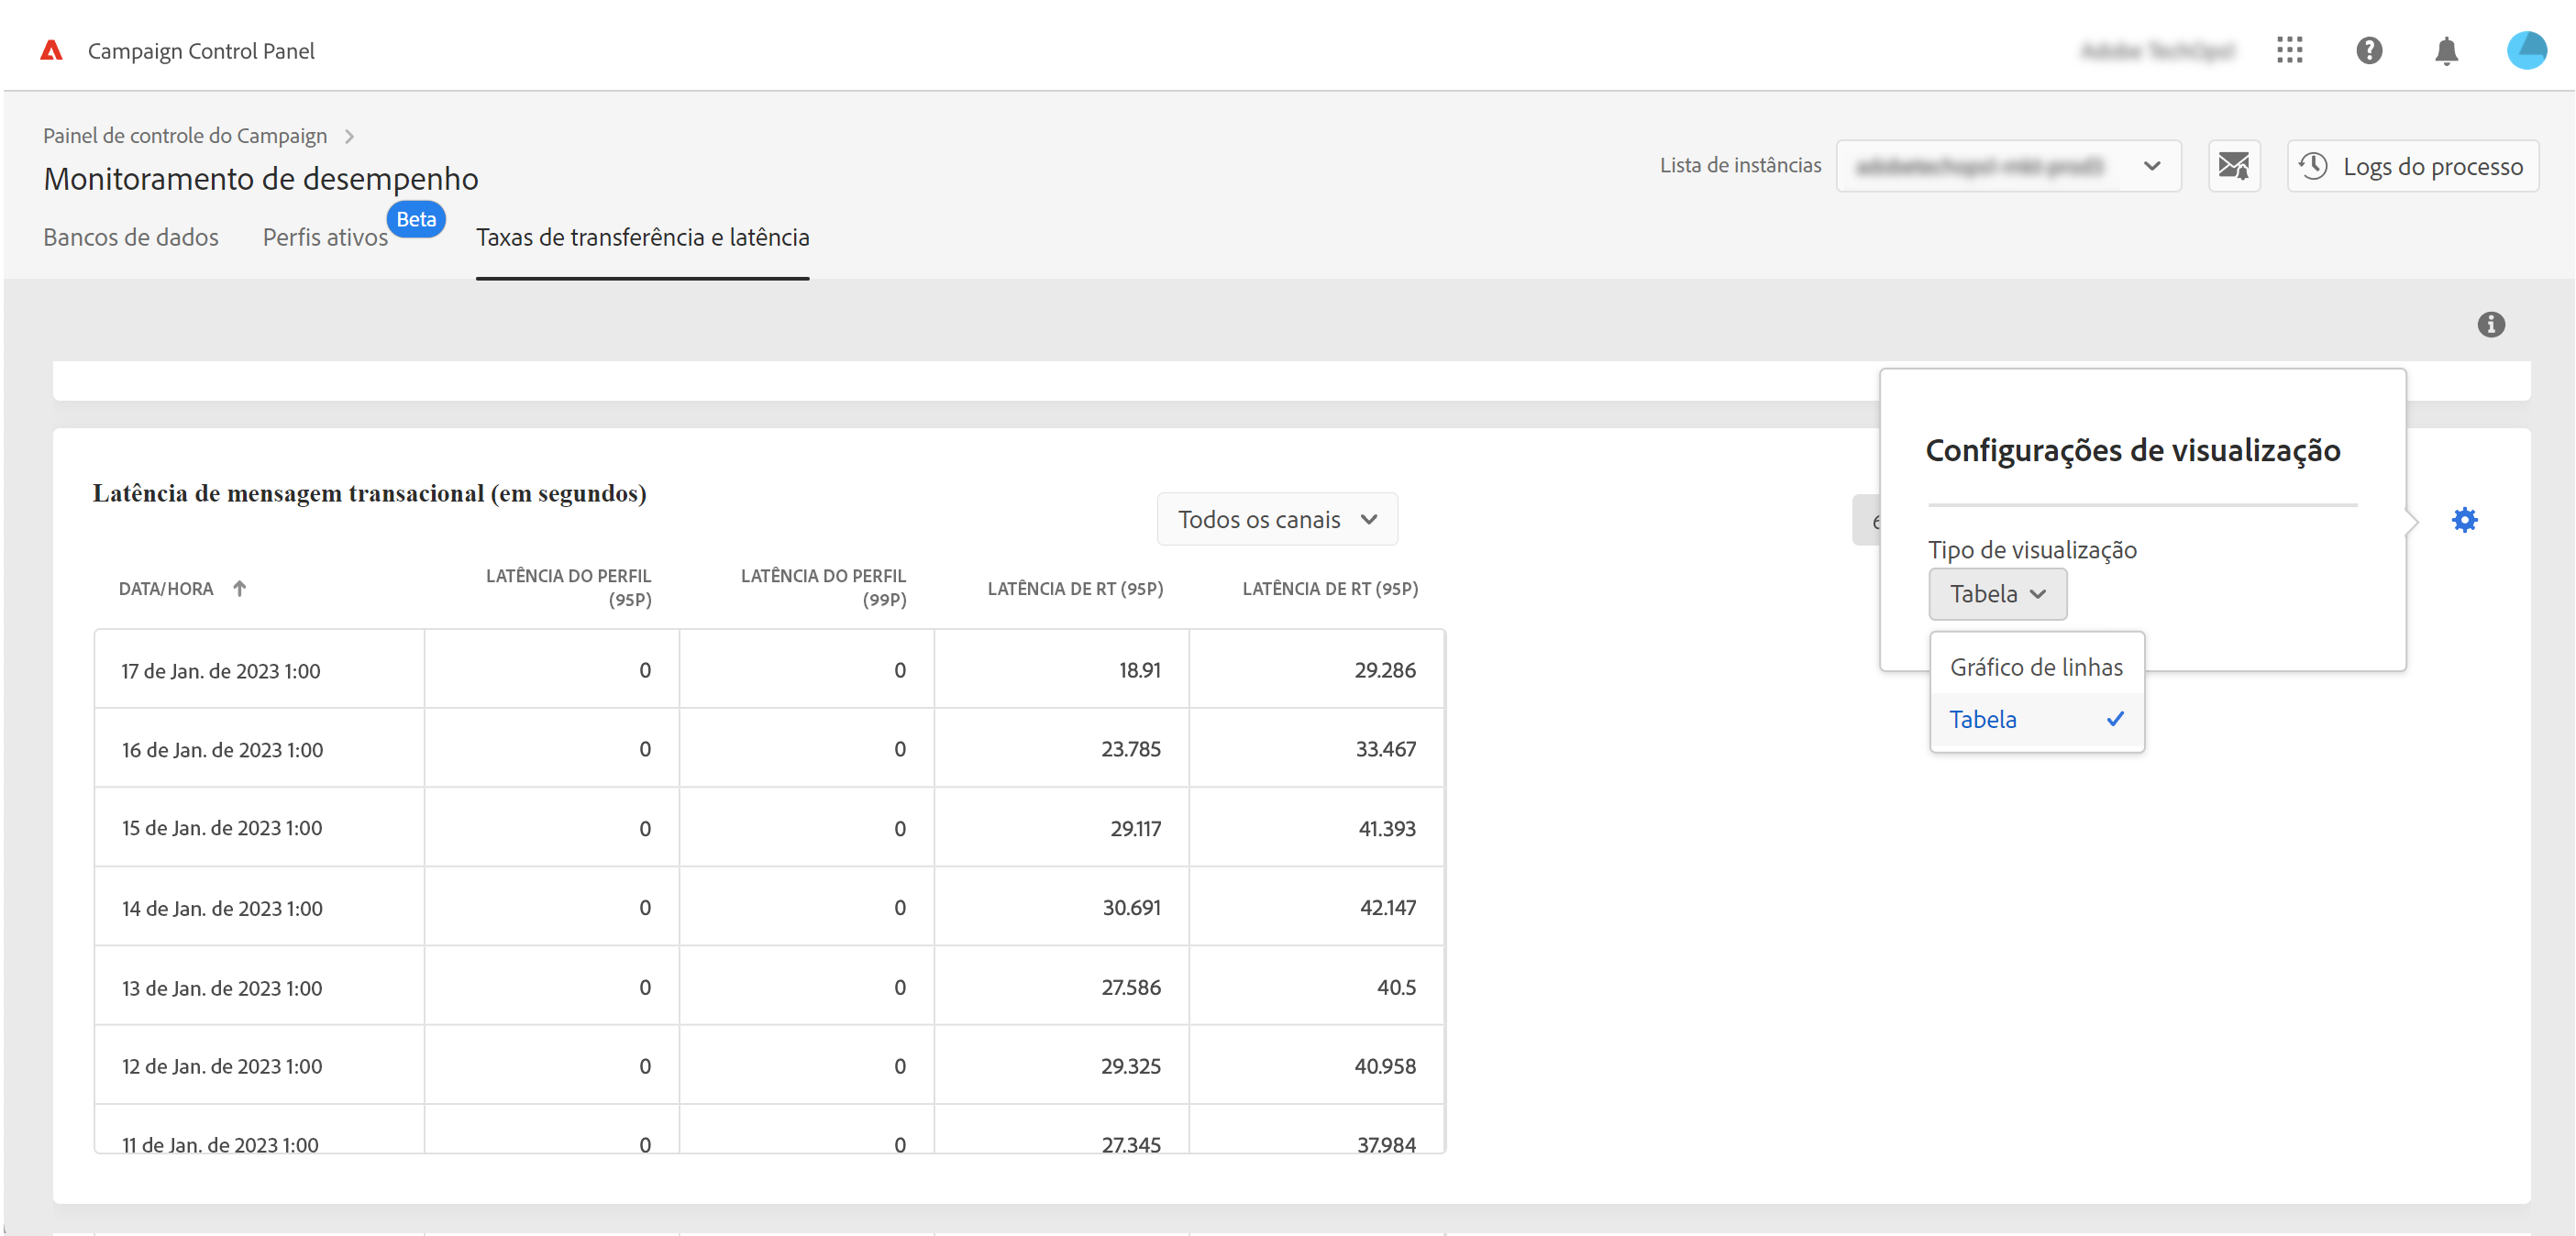Open notifications bell icon
Viewport: 2576px width, 1236px height.
point(2446,50)
